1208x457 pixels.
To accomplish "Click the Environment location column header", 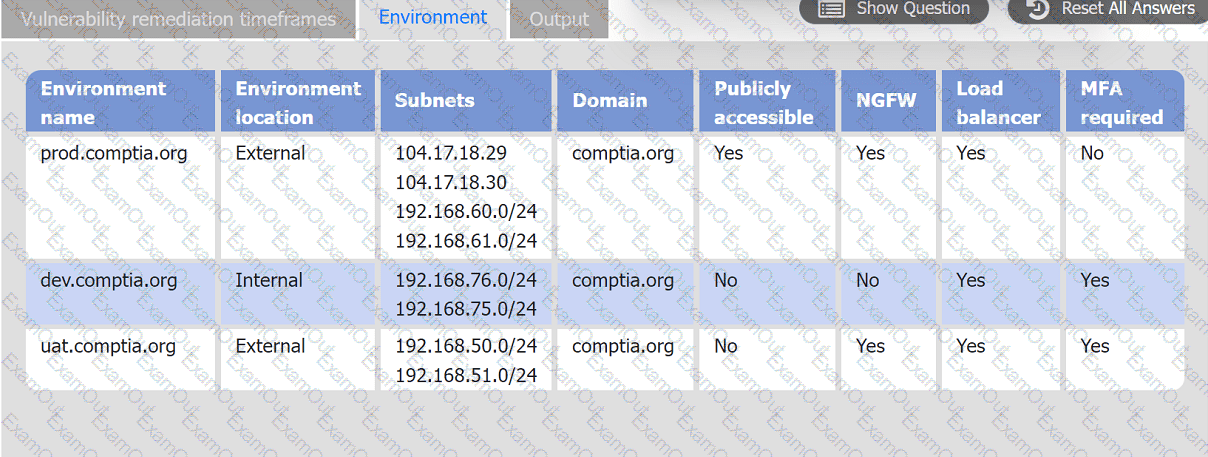I will (x=297, y=102).
